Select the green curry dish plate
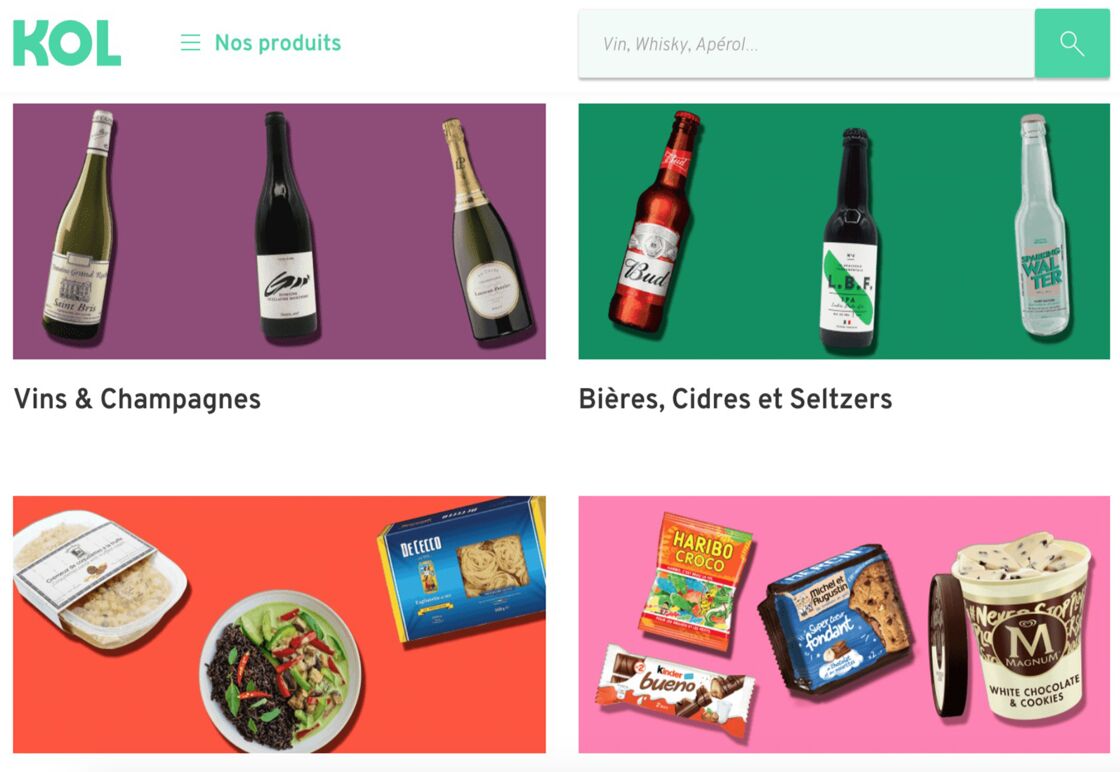The height and width of the screenshot is (772, 1120). coord(280,670)
